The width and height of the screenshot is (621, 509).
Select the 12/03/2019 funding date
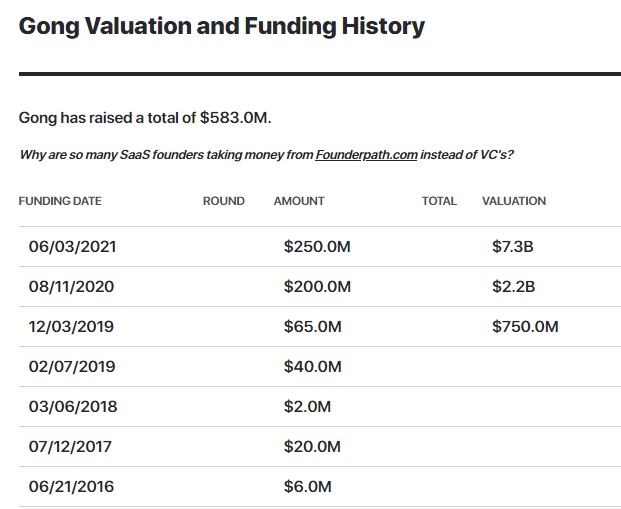72,327
